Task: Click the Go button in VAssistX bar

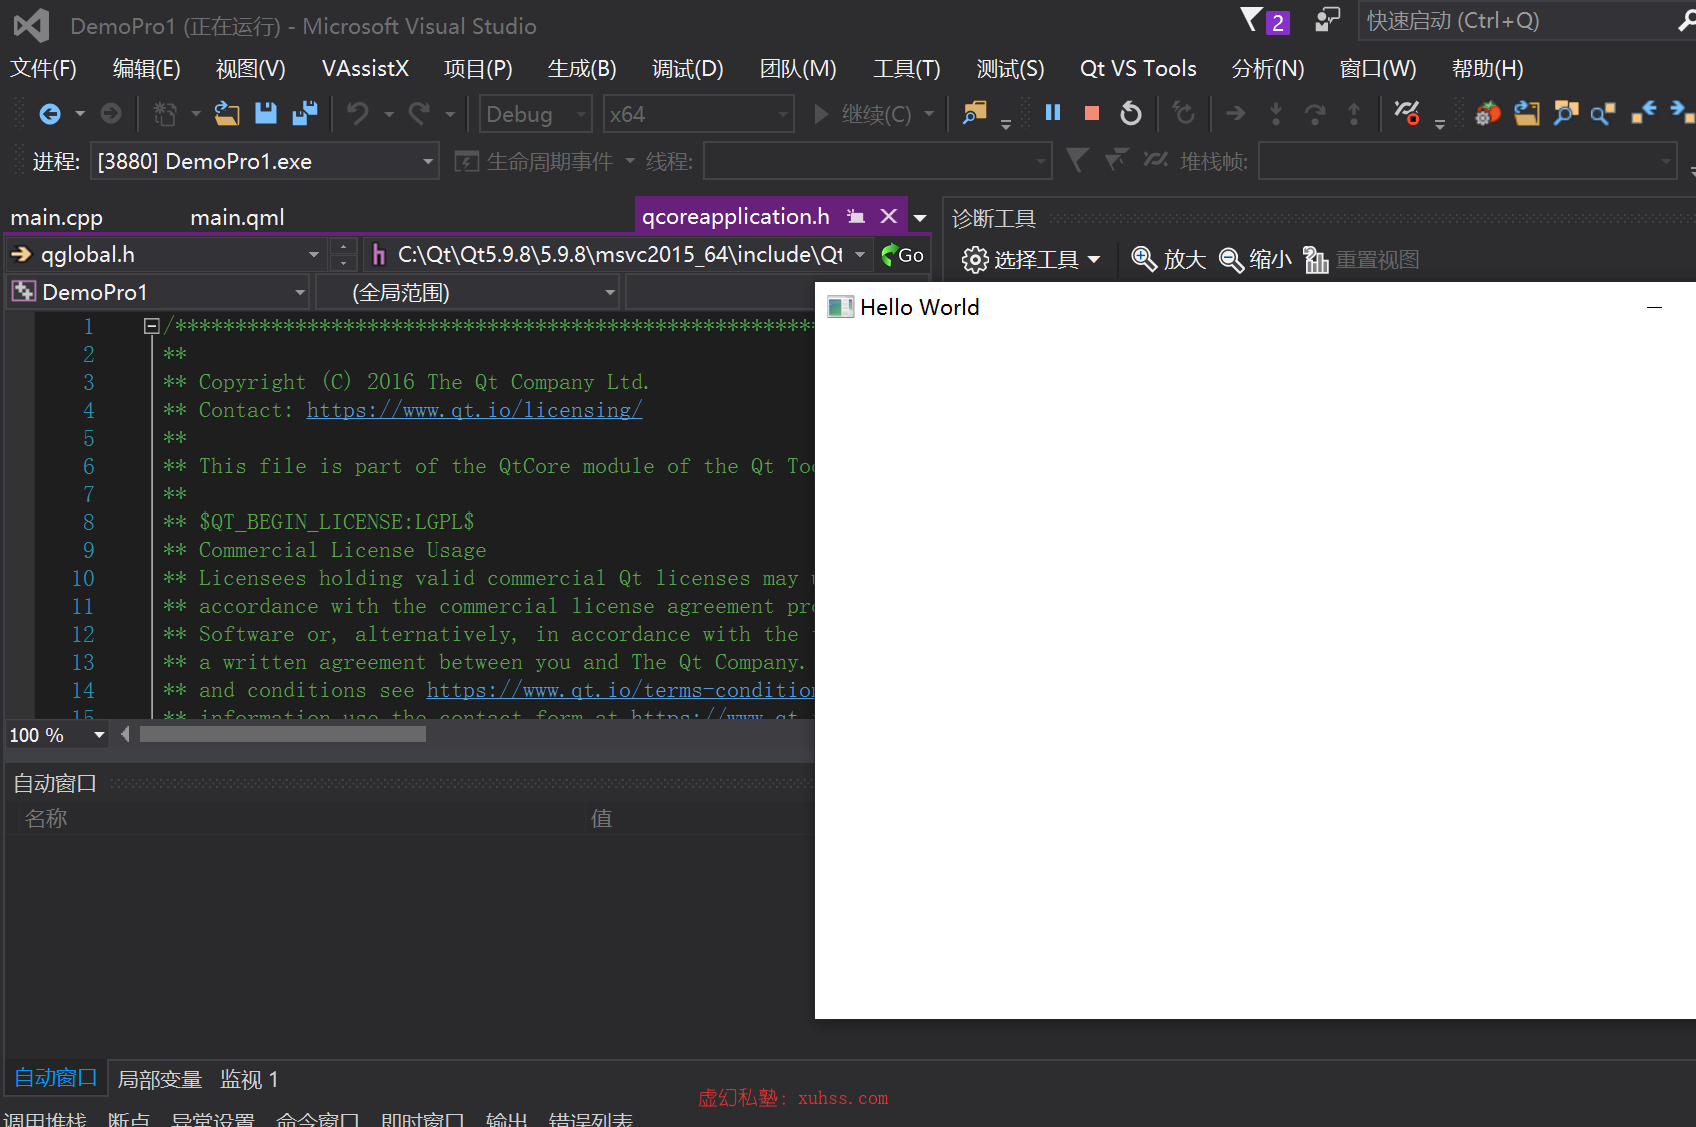Action: (902, 255)
